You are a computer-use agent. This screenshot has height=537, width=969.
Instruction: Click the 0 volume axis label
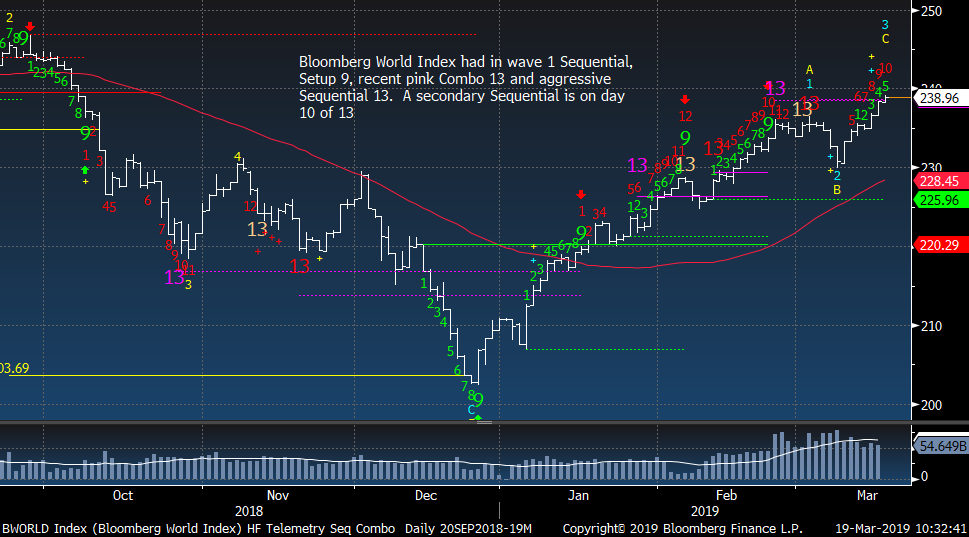[925, 476]
